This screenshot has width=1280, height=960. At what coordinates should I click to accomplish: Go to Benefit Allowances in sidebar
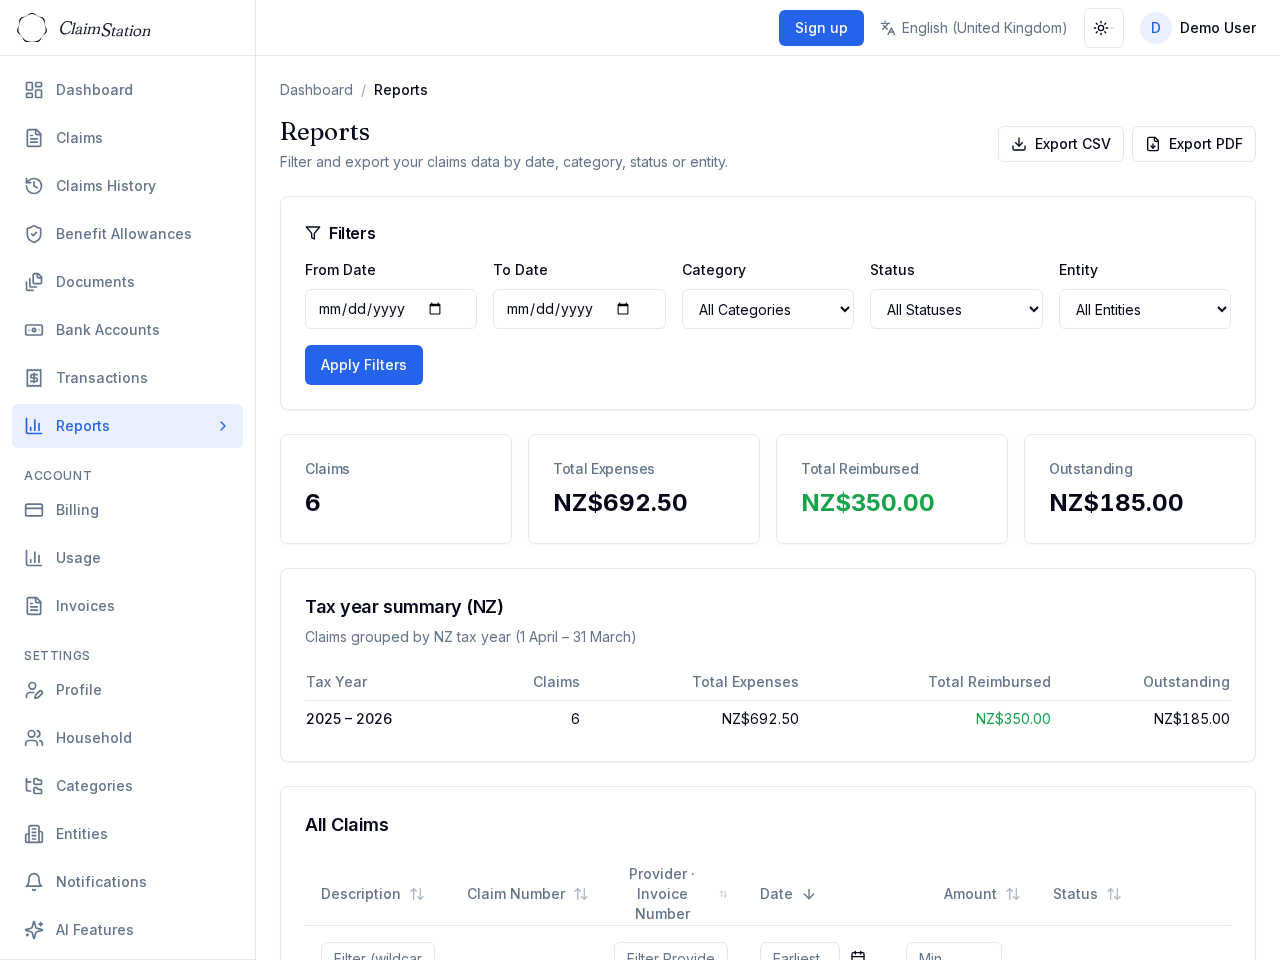(x=123, y=234)
